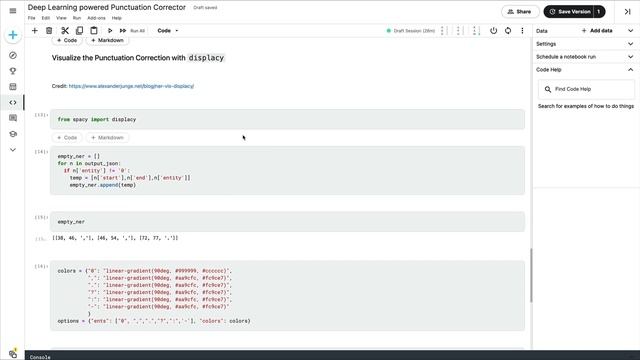Open the Learn graduation cap icon
The width and height of the screenshot is (640, 360).
(x=13, y=134)
